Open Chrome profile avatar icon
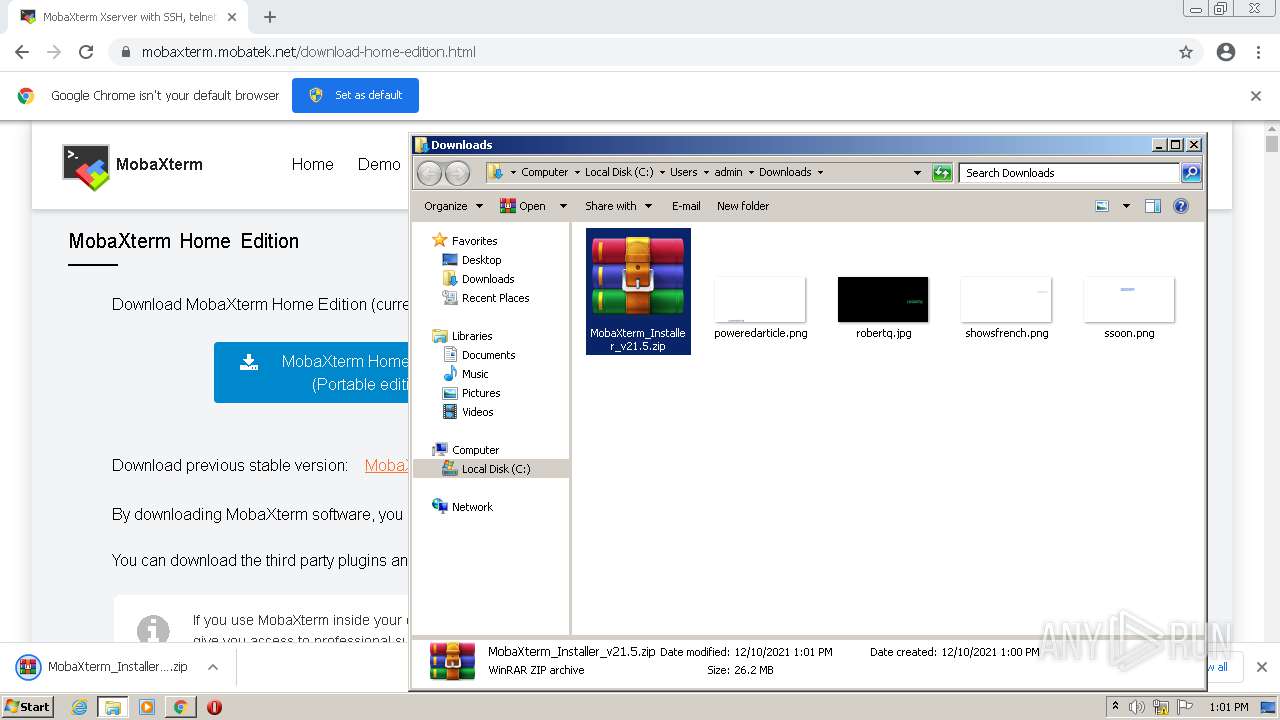 [1226, 52]
